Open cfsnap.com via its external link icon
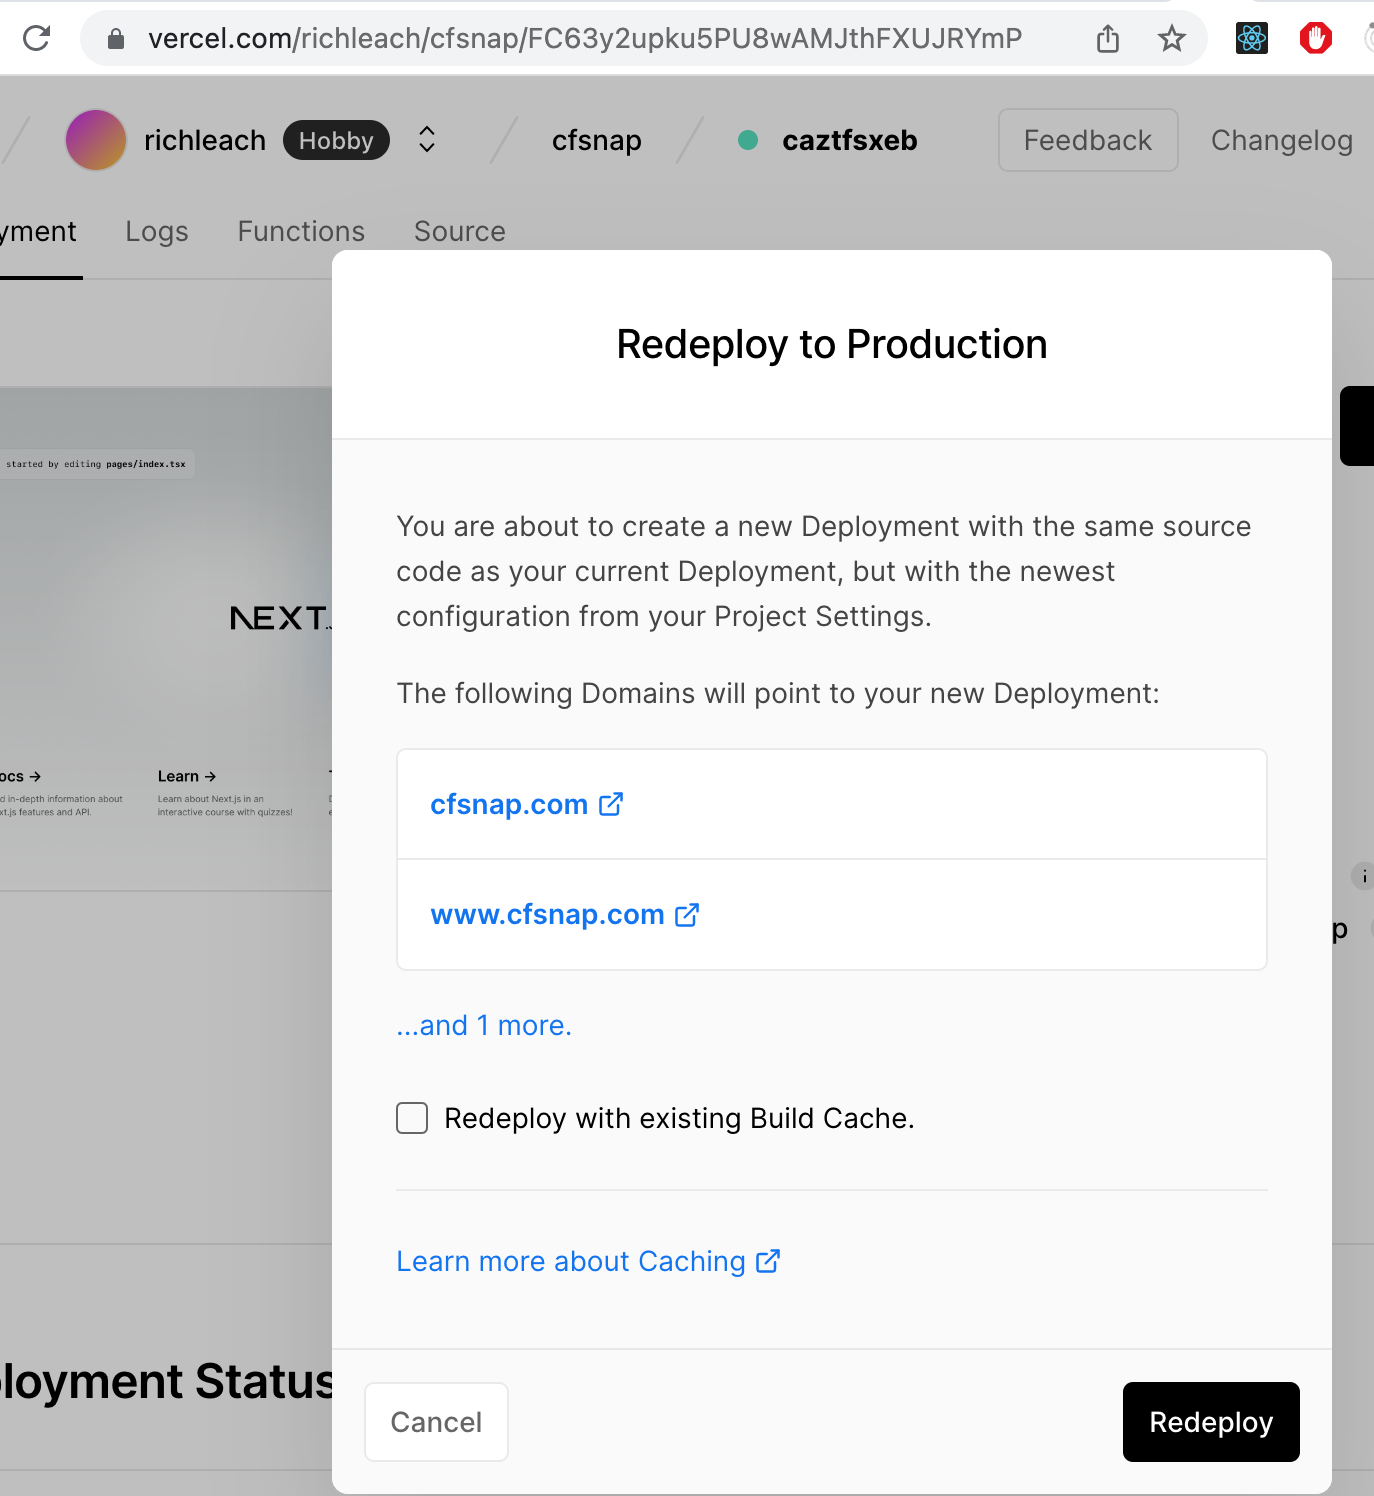This screenshot has width=1374, height=1496. 610,803
